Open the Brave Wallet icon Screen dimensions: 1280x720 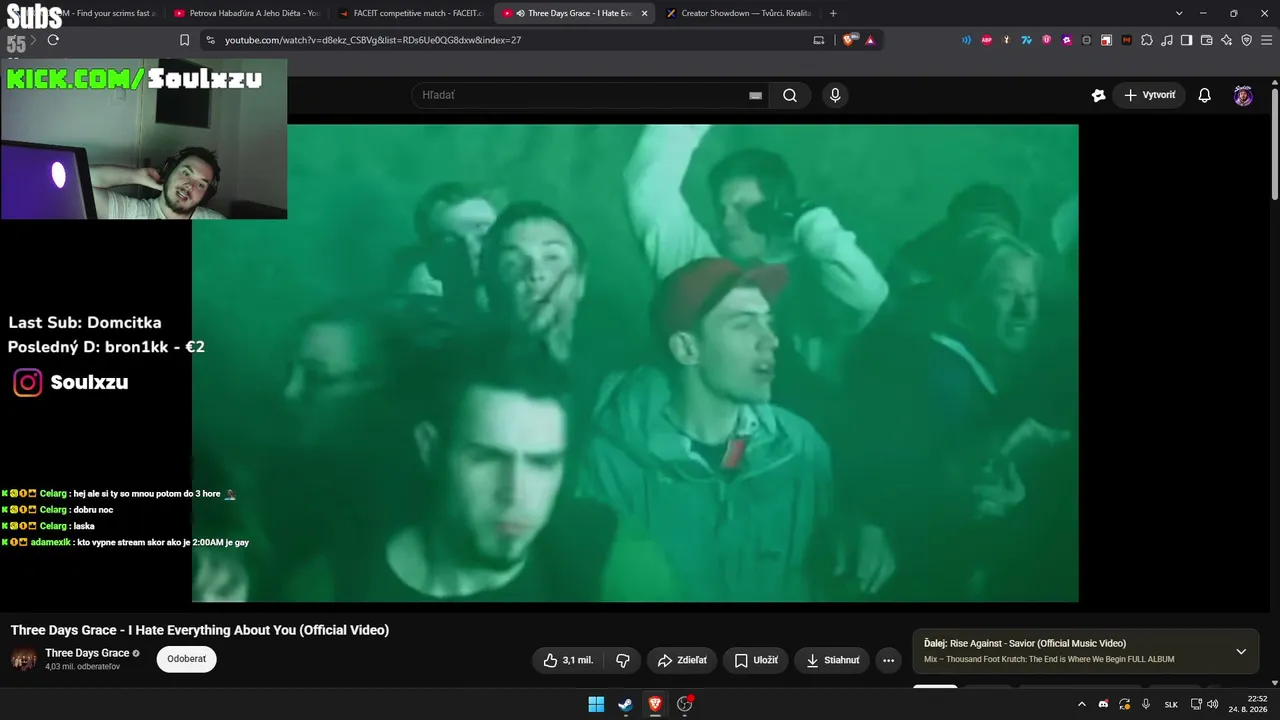(1207, 40)
